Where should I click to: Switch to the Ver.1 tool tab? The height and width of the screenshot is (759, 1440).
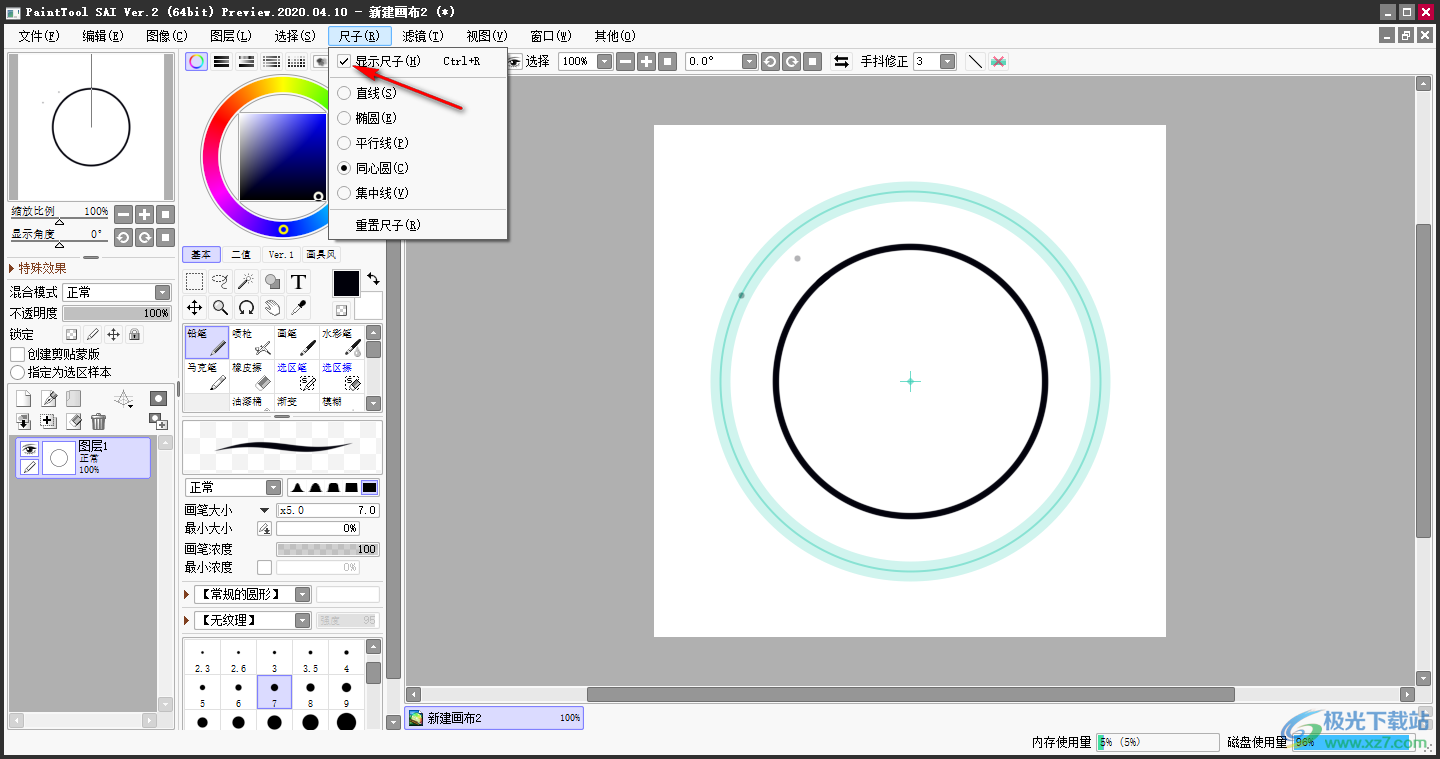[x=281, y=254]
